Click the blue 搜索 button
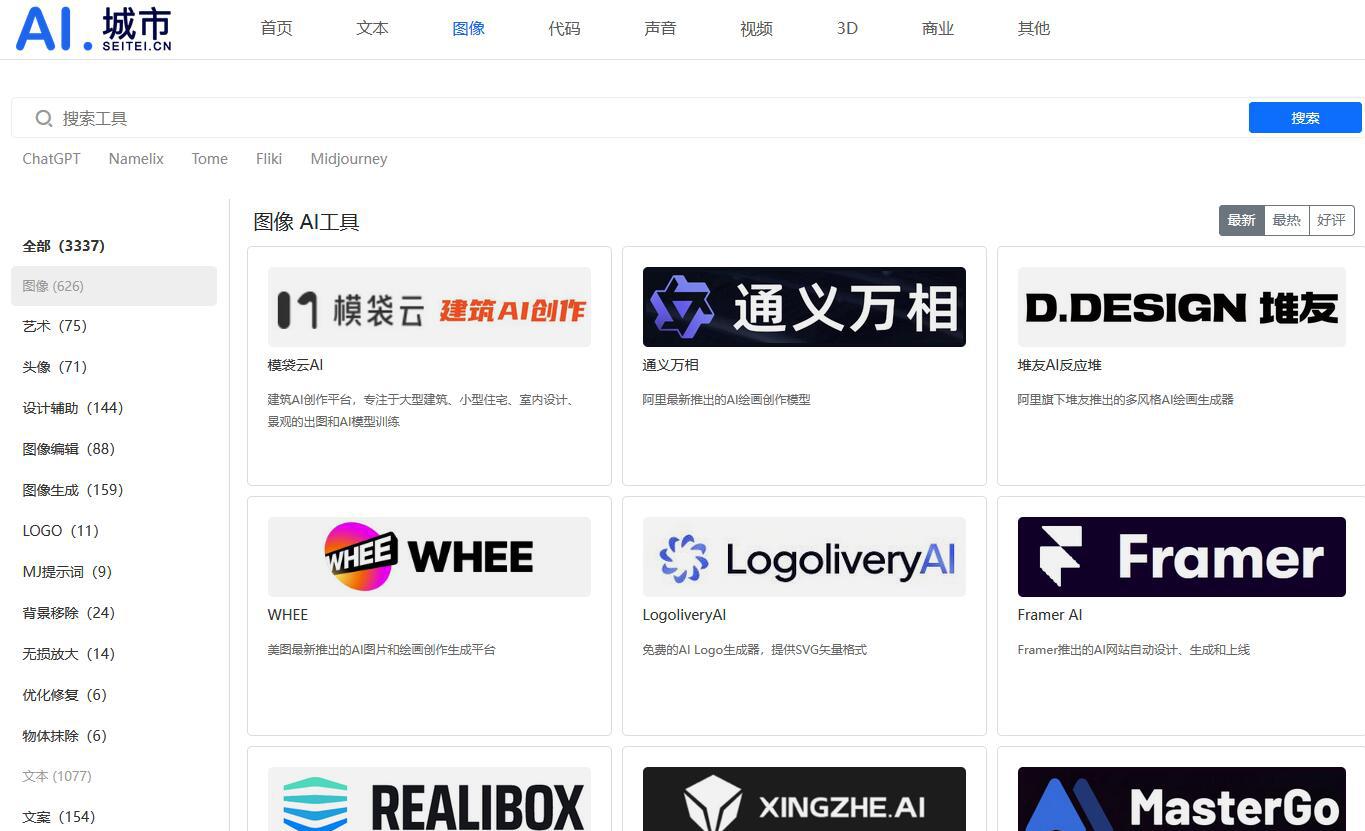Image resolution: width=1365 pixels, height=831 pixels. (x=1305, y=117)
